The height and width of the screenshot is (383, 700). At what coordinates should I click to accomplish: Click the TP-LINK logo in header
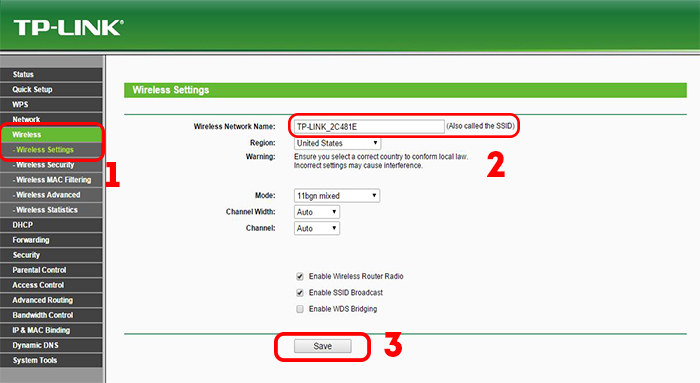click(x=68, y=28)
